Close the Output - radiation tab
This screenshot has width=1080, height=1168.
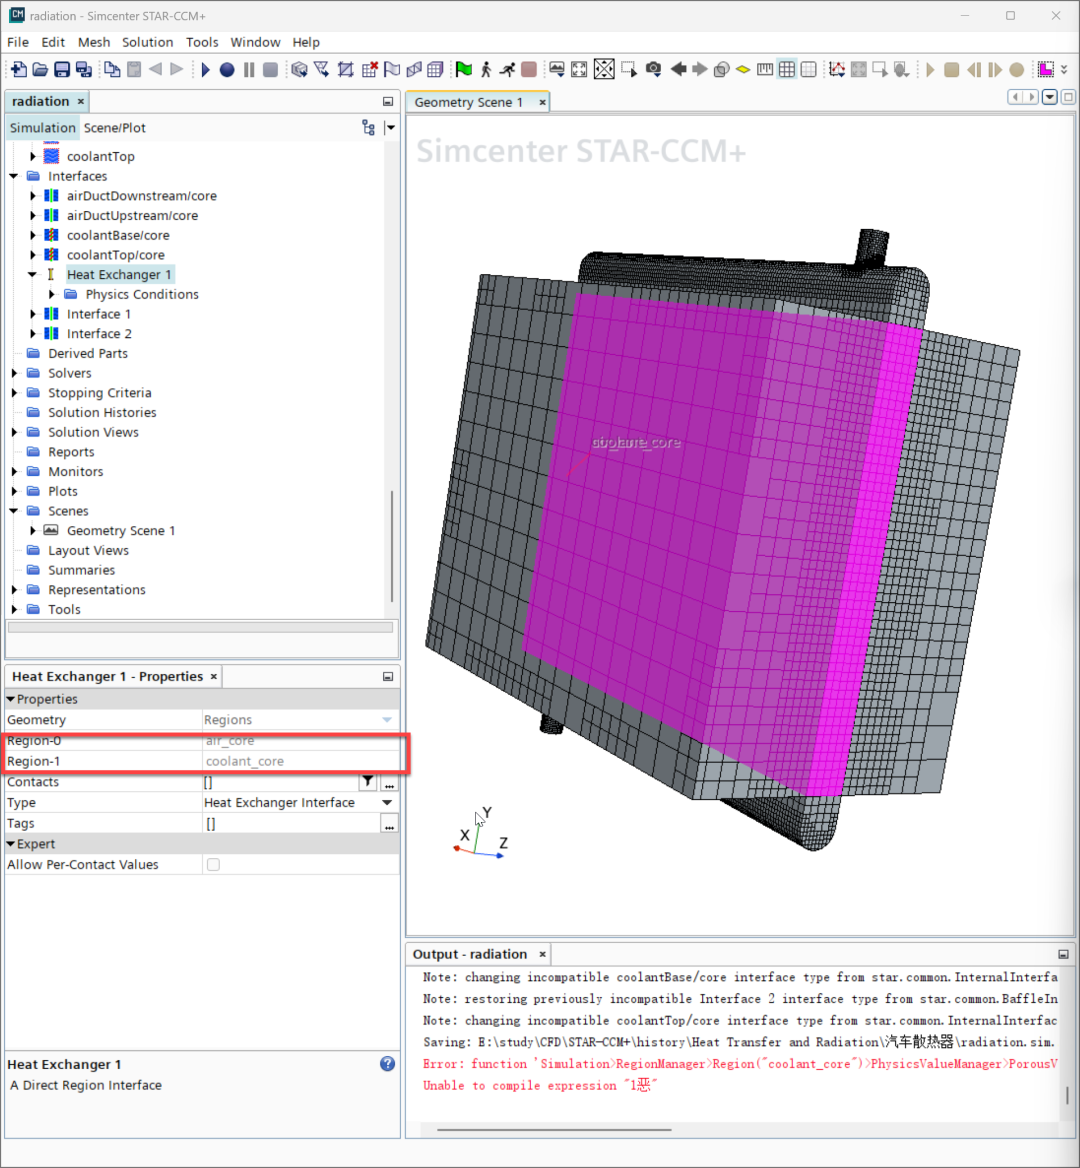[x=542, y=954]
